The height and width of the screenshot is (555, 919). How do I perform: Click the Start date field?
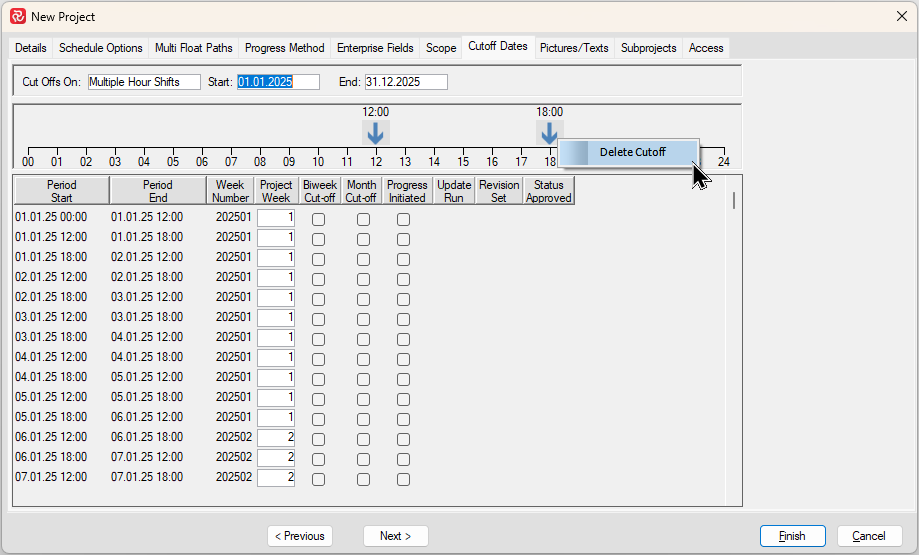click(x=278, y=82)
